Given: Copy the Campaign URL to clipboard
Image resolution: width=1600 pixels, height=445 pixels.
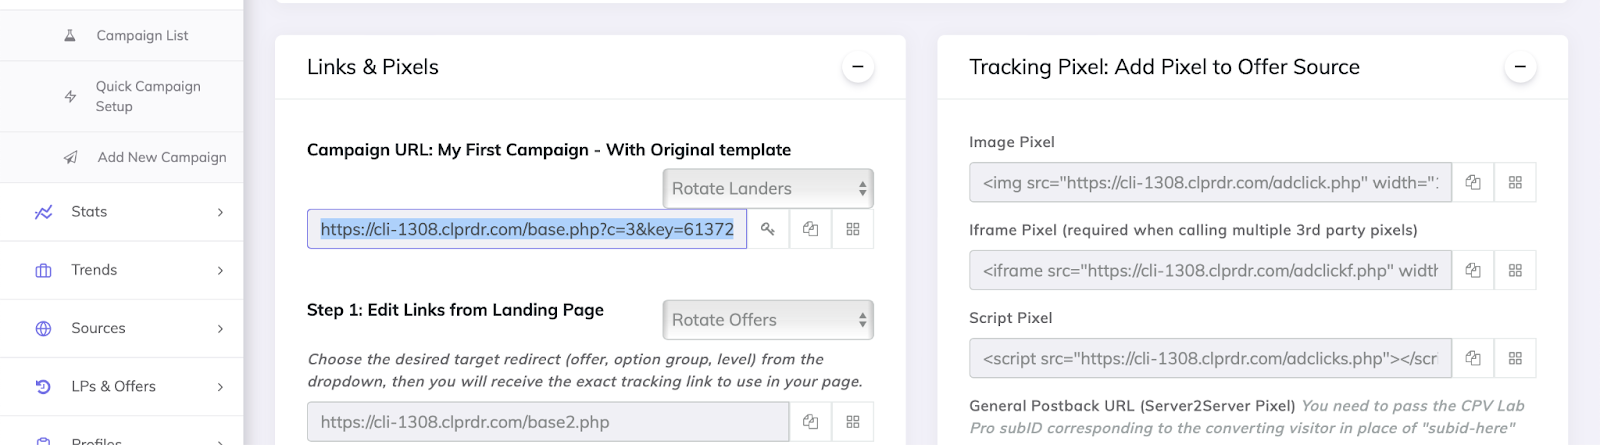Looking at the screenshot, I should 811,229.
